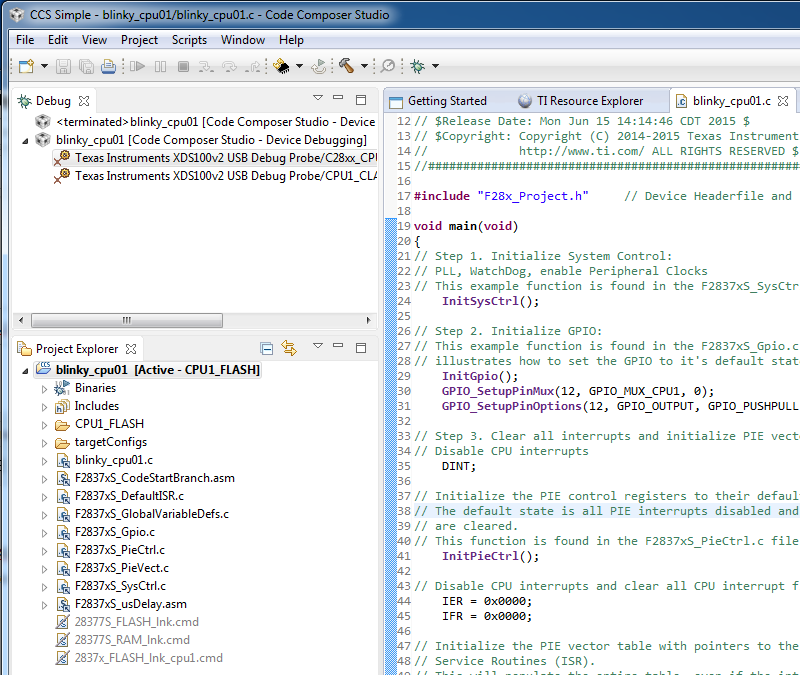This screenshot has width=800, height=675.
Task: Click the Search magnifier toolbar icon
Action: [388, 66]
